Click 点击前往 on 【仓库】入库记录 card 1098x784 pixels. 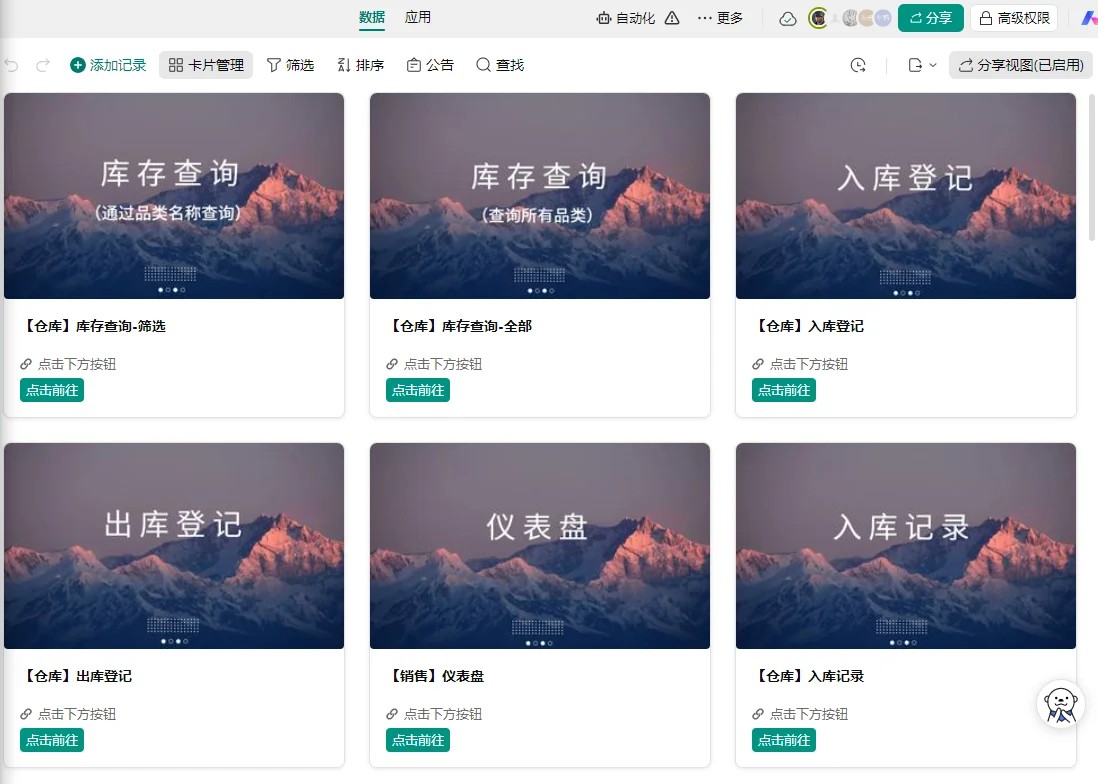(784, 740)
